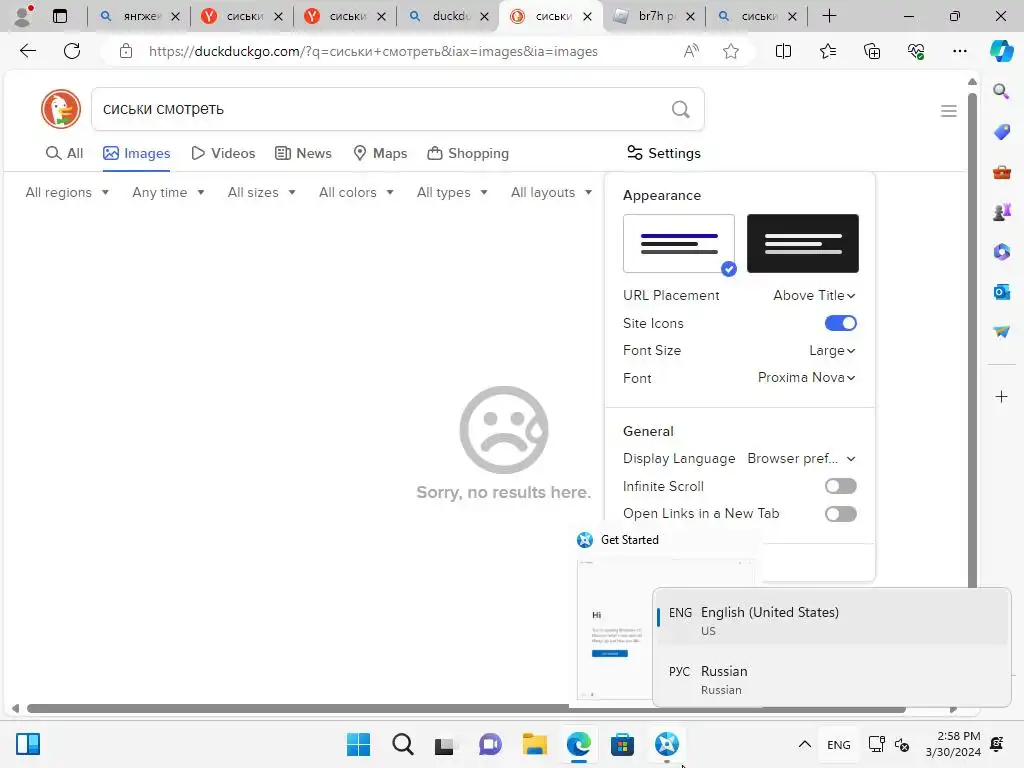Open the sidebar Drop paper-plane icon
This screenshot has width=1024, height=768.
(1001, 332)
